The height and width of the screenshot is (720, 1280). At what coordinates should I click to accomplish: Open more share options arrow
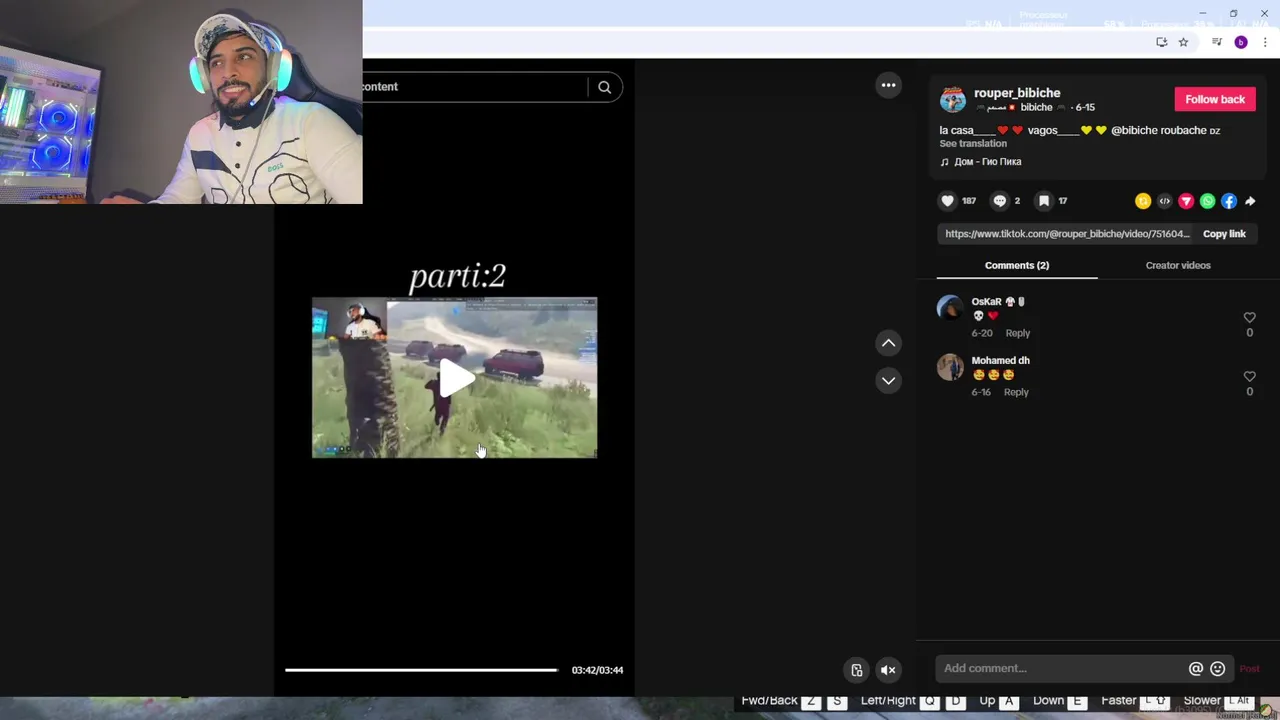click(x=1250, y=201)
